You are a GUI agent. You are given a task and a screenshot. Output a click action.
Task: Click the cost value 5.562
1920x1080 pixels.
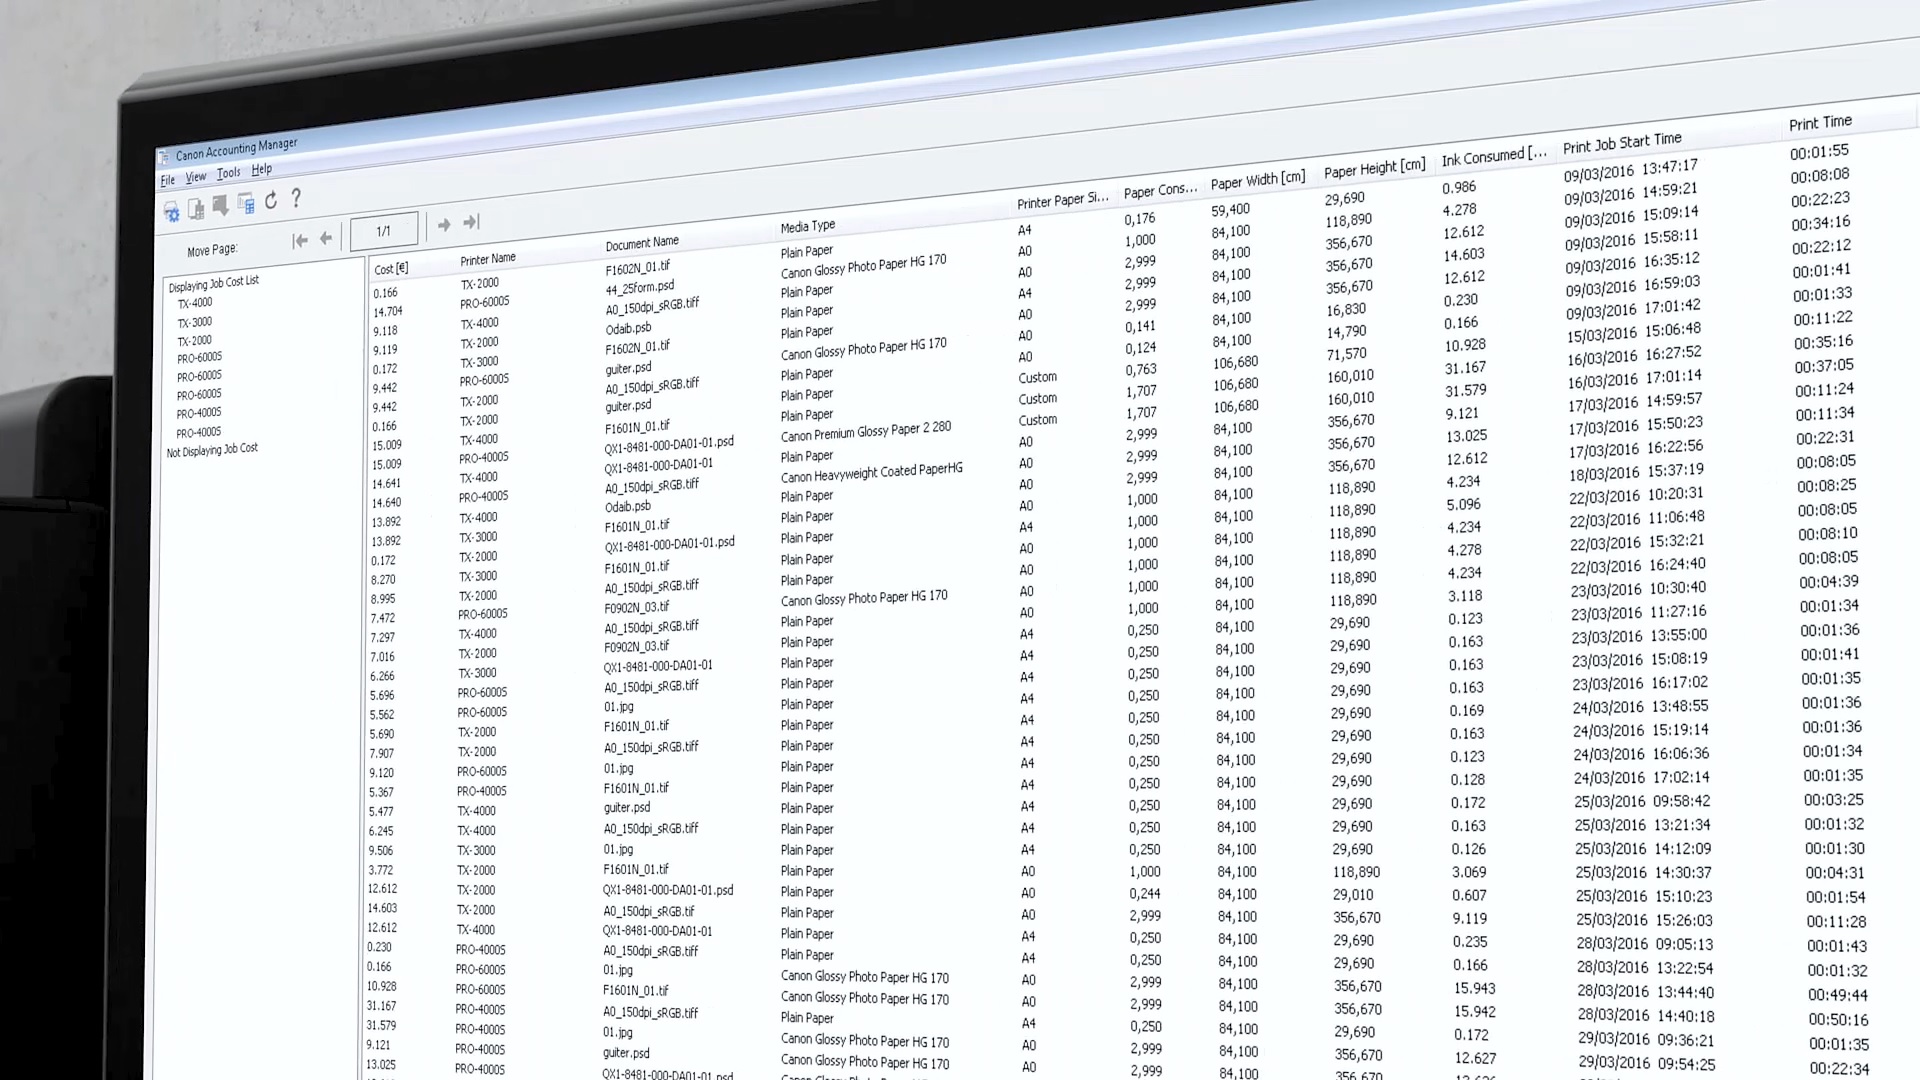coord(382,715)
